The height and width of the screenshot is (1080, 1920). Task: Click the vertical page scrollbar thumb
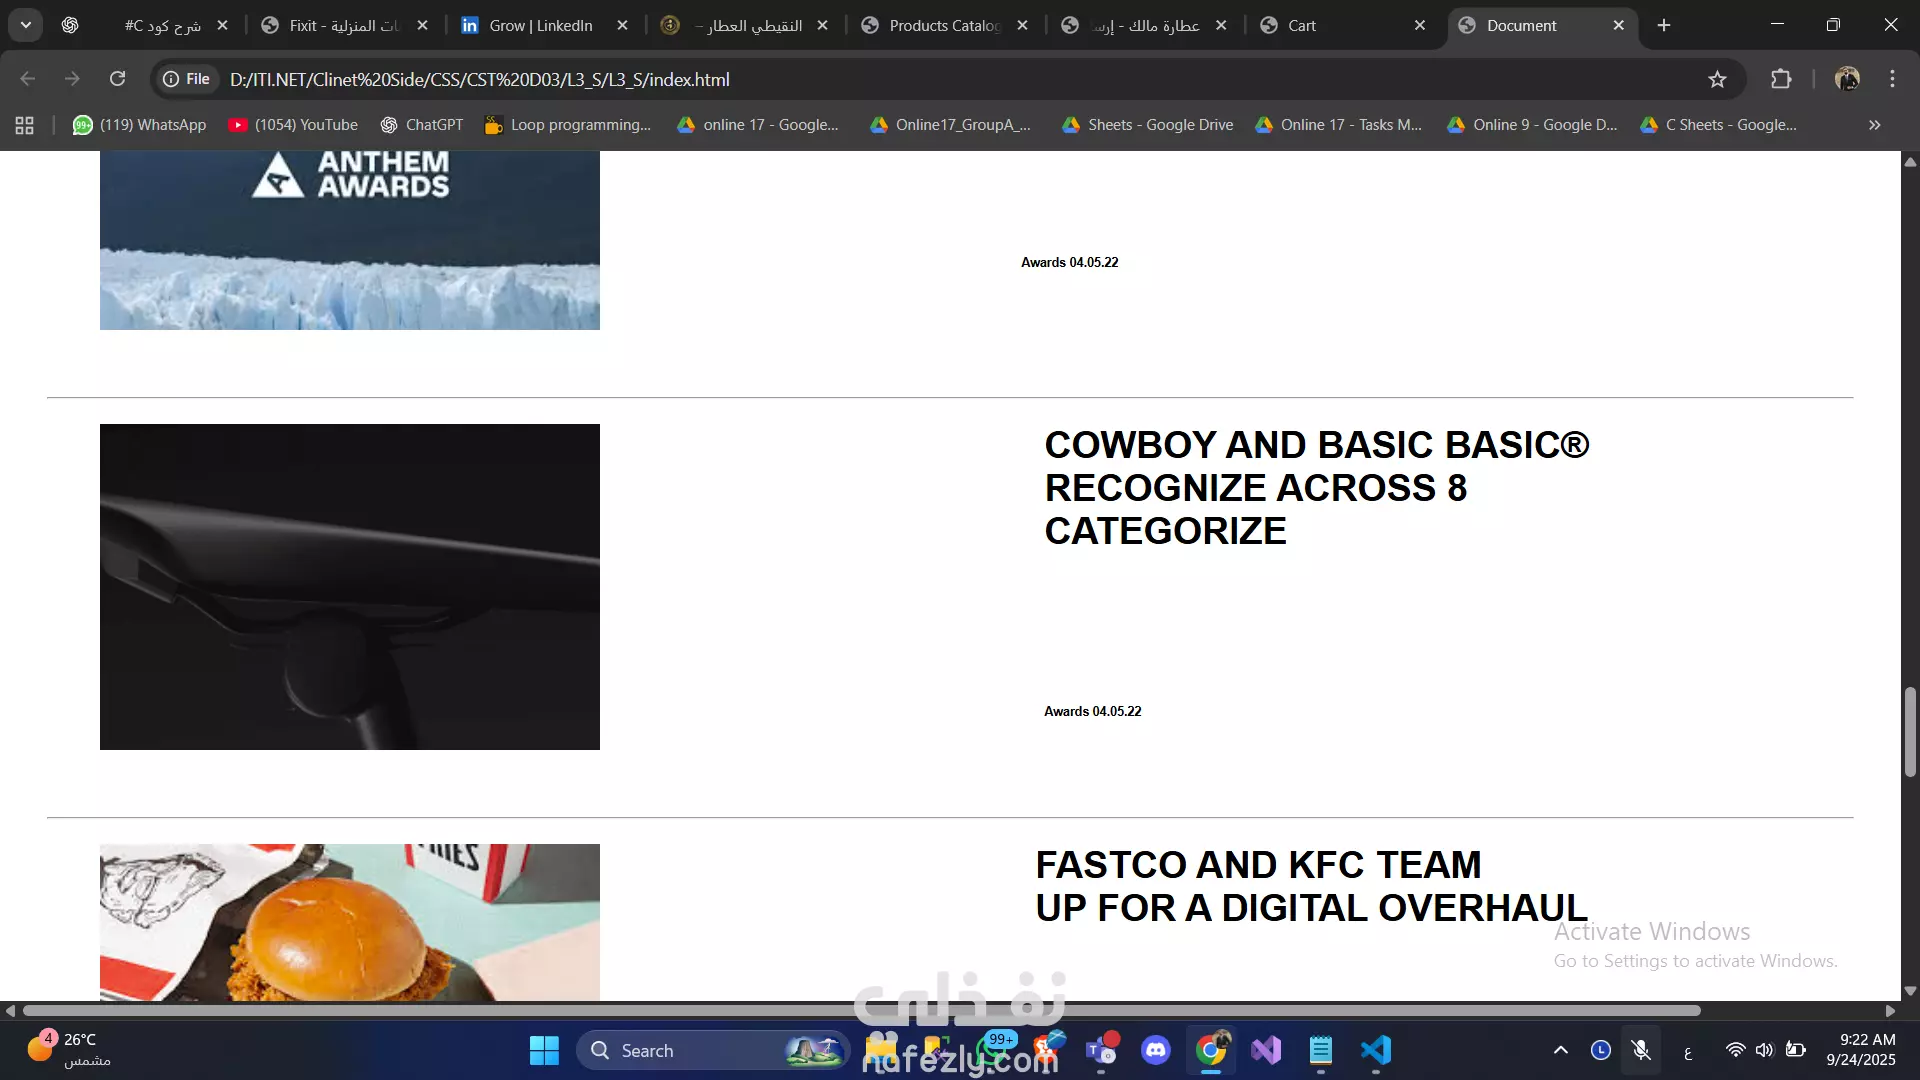(x=1910, y=730)
